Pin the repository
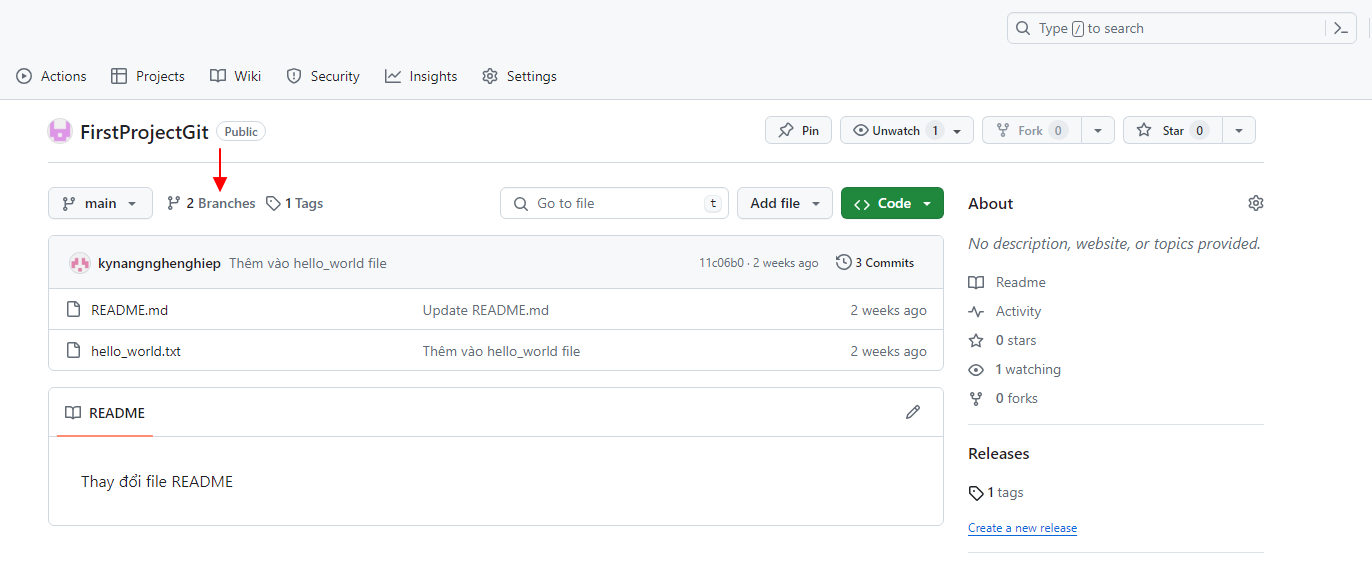This screenshot has height=562, width=1372. click(x=798, y=131)
